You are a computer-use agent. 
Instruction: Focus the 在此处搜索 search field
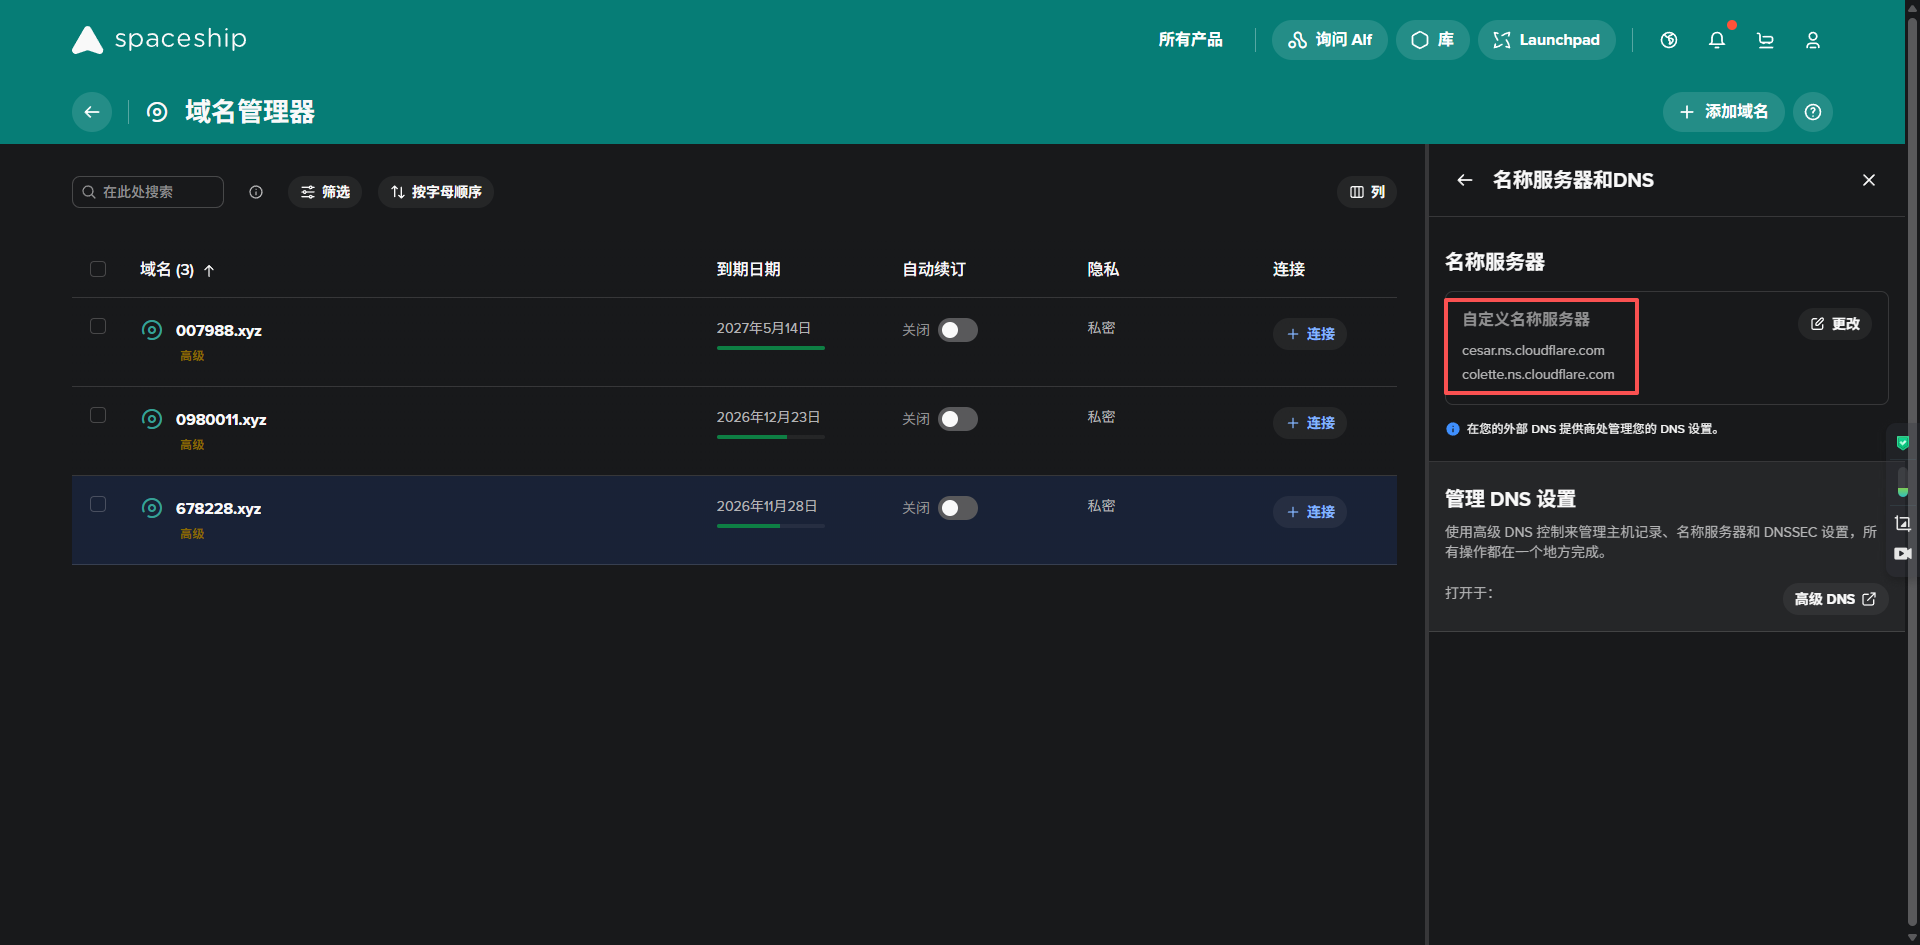pyautogui.click(x=148, y=192)
